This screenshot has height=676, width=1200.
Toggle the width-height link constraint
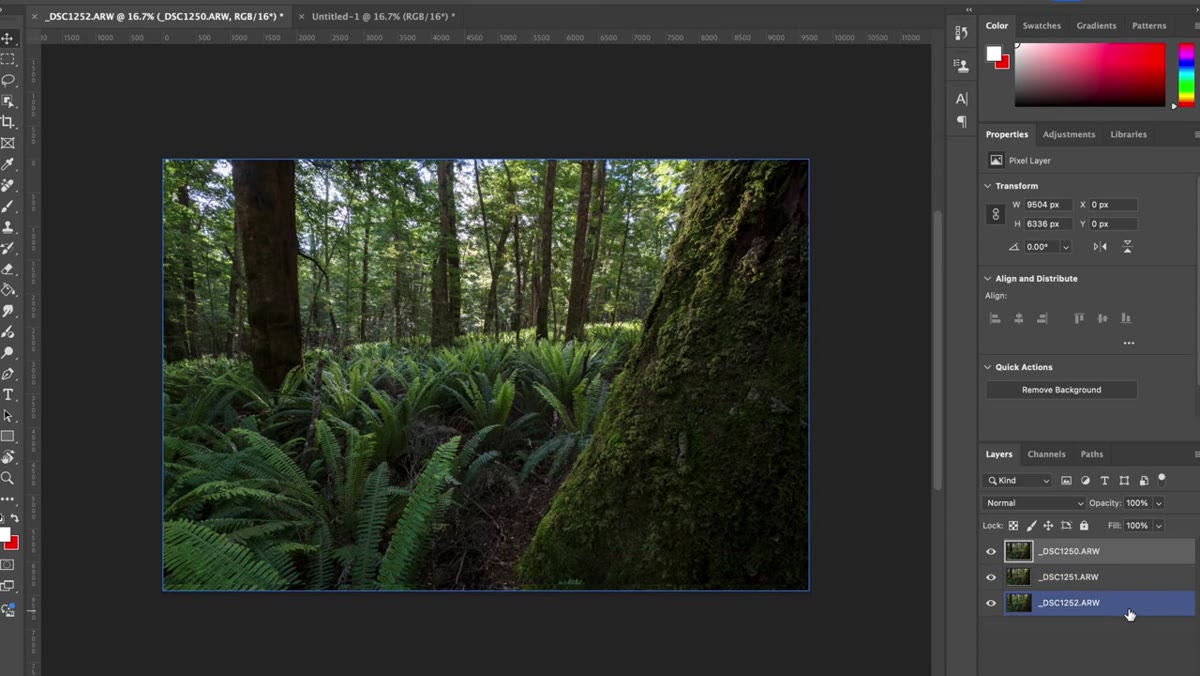(x=996, y=214)
